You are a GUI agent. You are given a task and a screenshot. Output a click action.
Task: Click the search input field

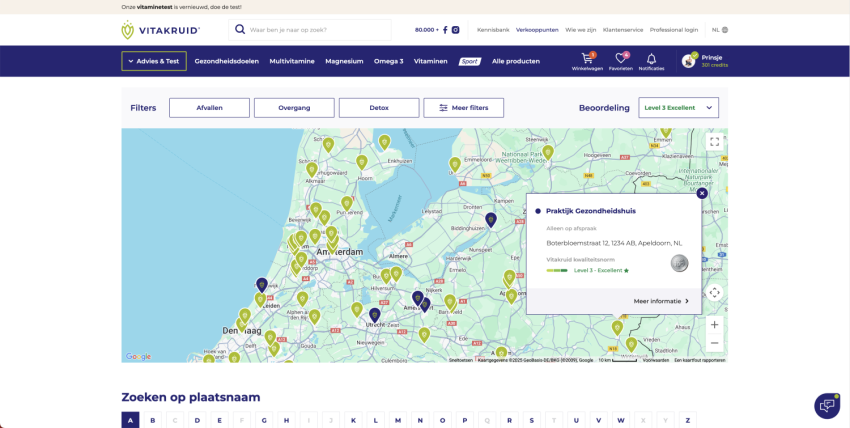click(318, 30)
